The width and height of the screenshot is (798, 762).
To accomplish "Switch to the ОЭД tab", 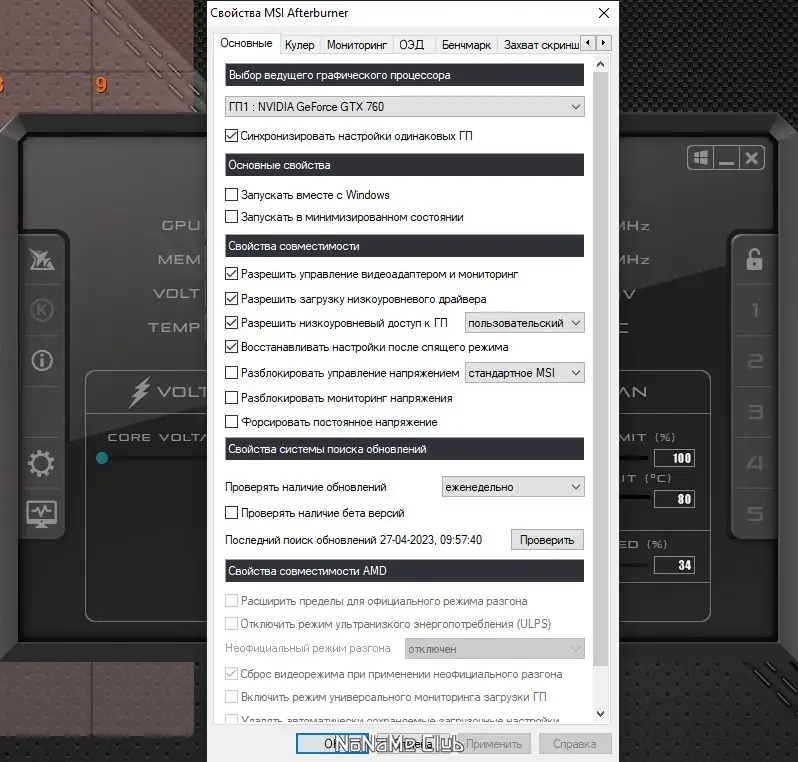I will tap(412, 45).
